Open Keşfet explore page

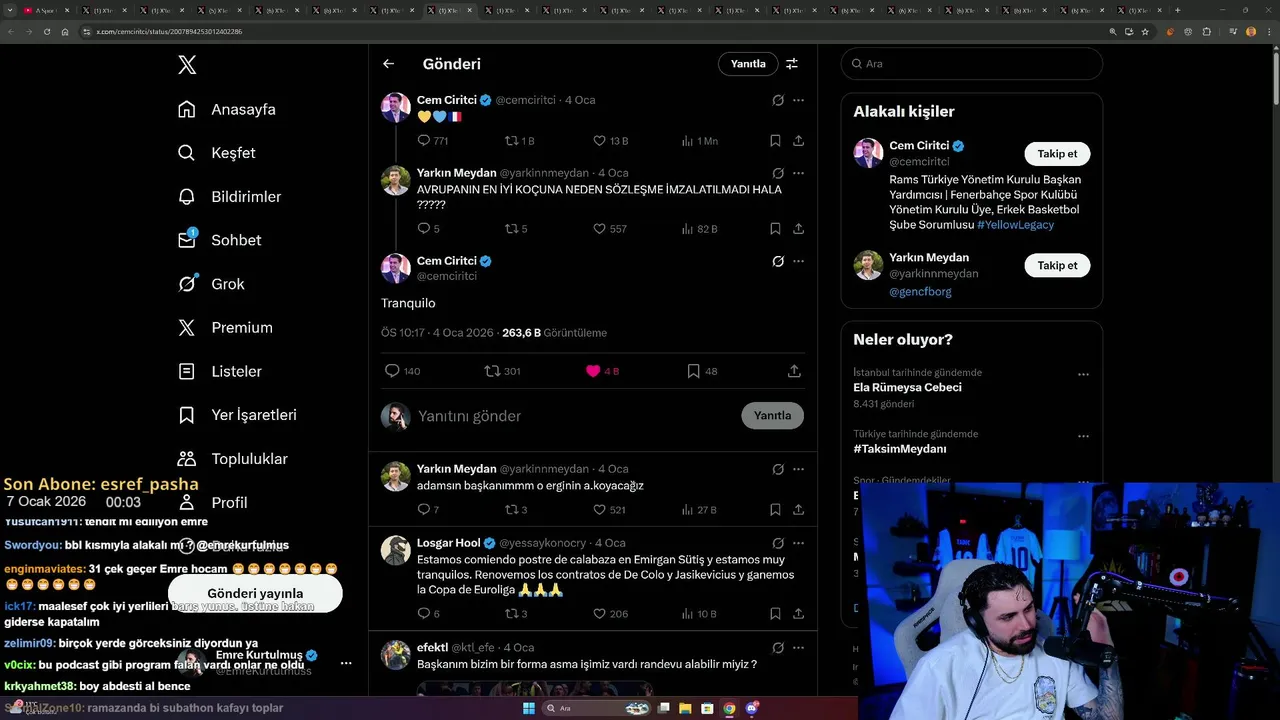point(216,153)
